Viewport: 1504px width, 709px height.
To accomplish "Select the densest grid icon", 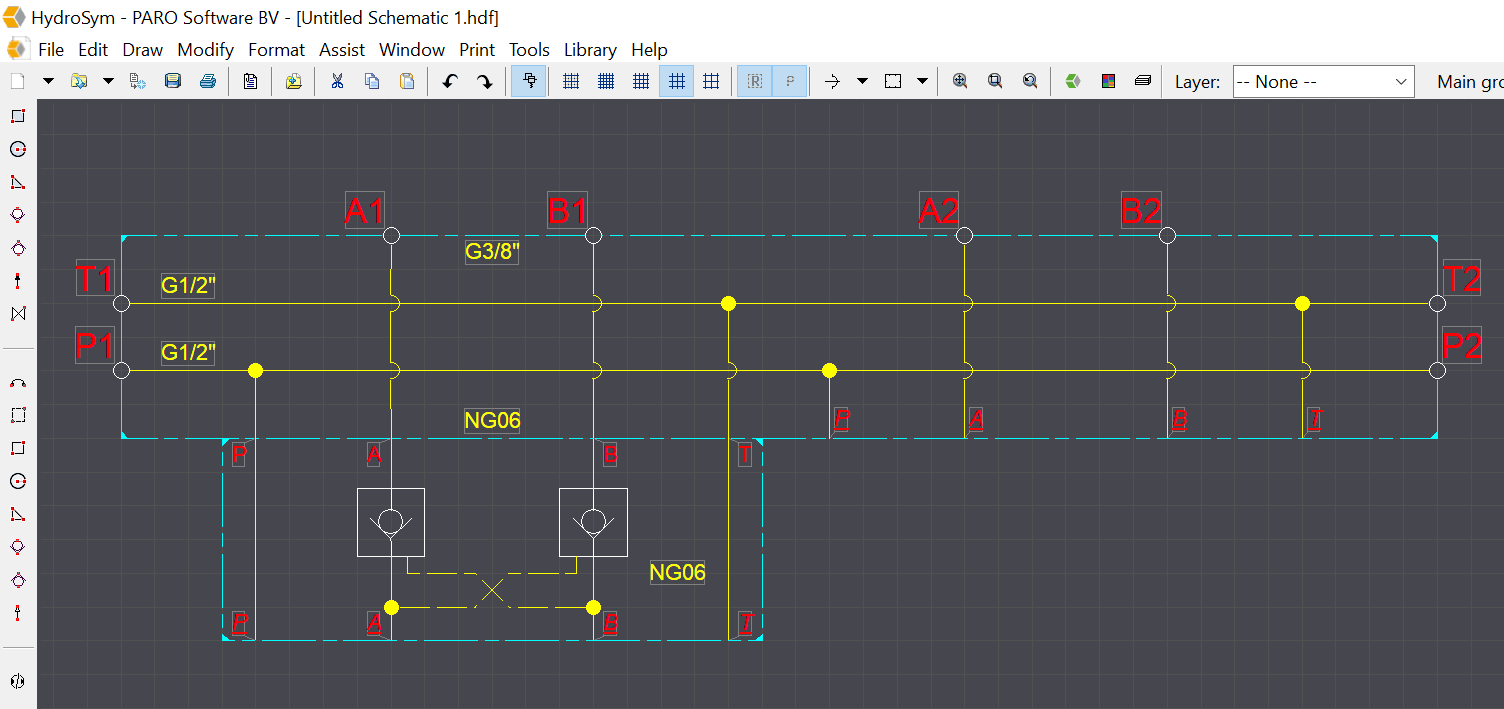I will pyautogui.click(x=606, y=81).
